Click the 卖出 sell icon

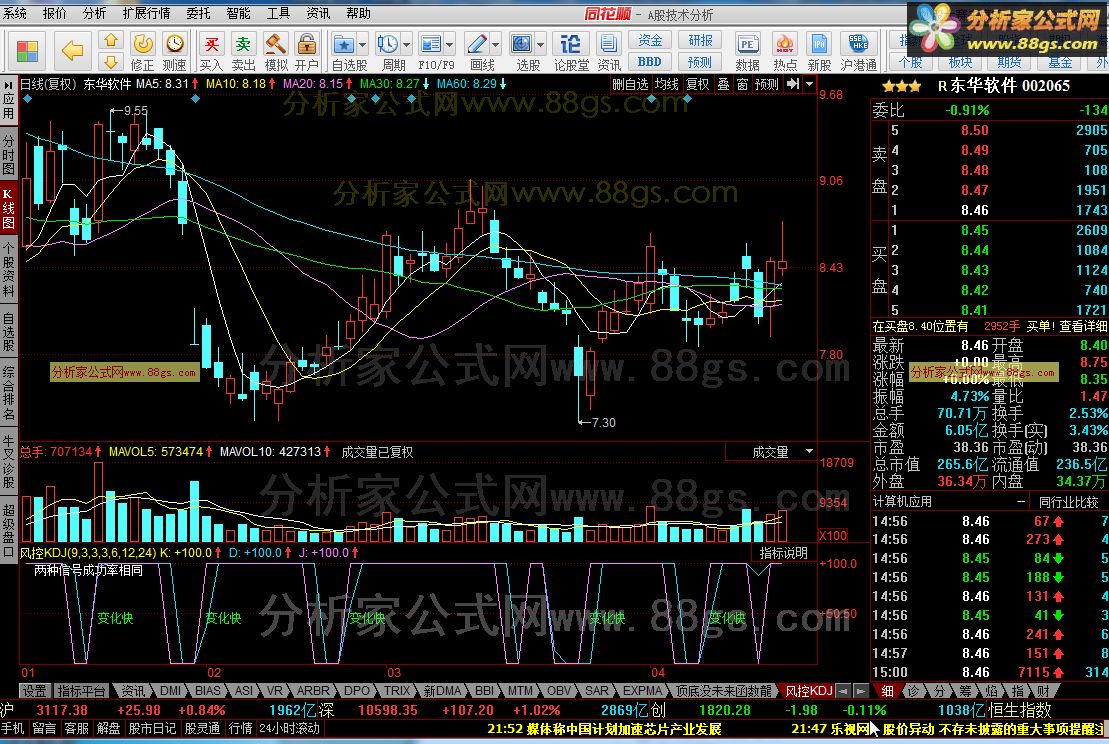[243, 52]
